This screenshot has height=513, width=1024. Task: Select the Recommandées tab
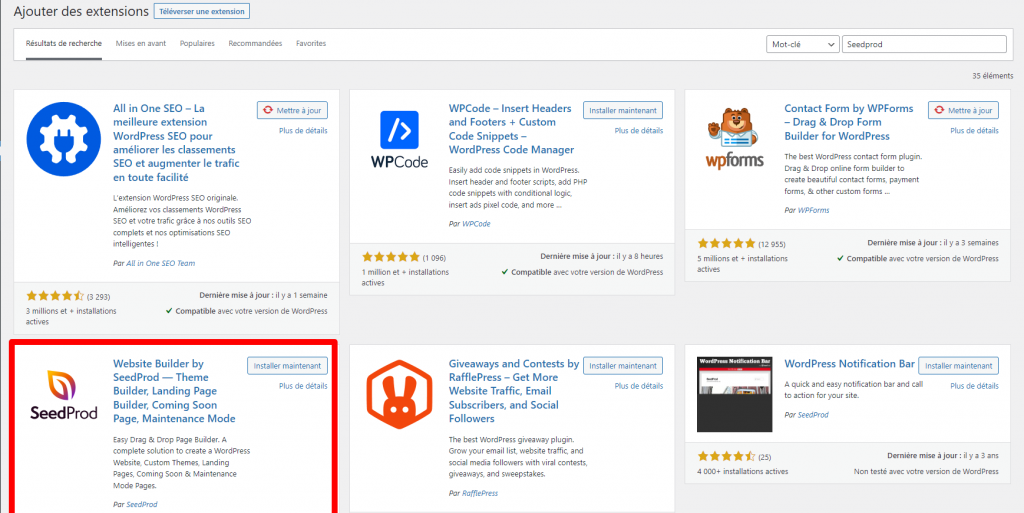point(255,44)
